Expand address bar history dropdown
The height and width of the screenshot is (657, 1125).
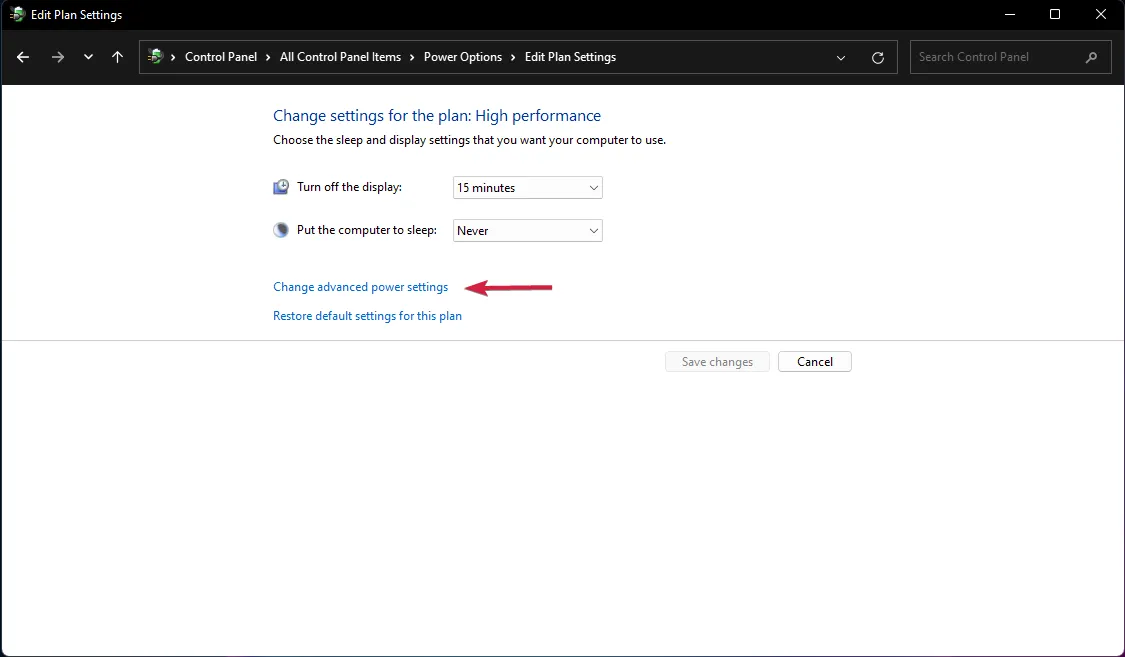[x=841, y=57]
